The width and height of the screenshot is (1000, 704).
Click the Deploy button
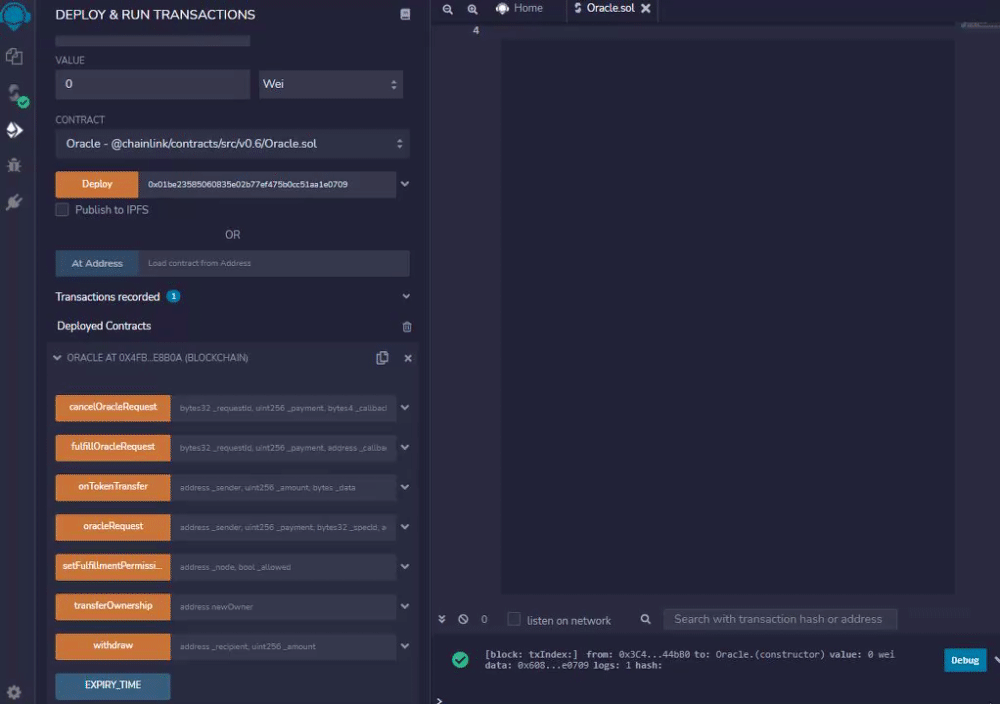click(97, 184)
